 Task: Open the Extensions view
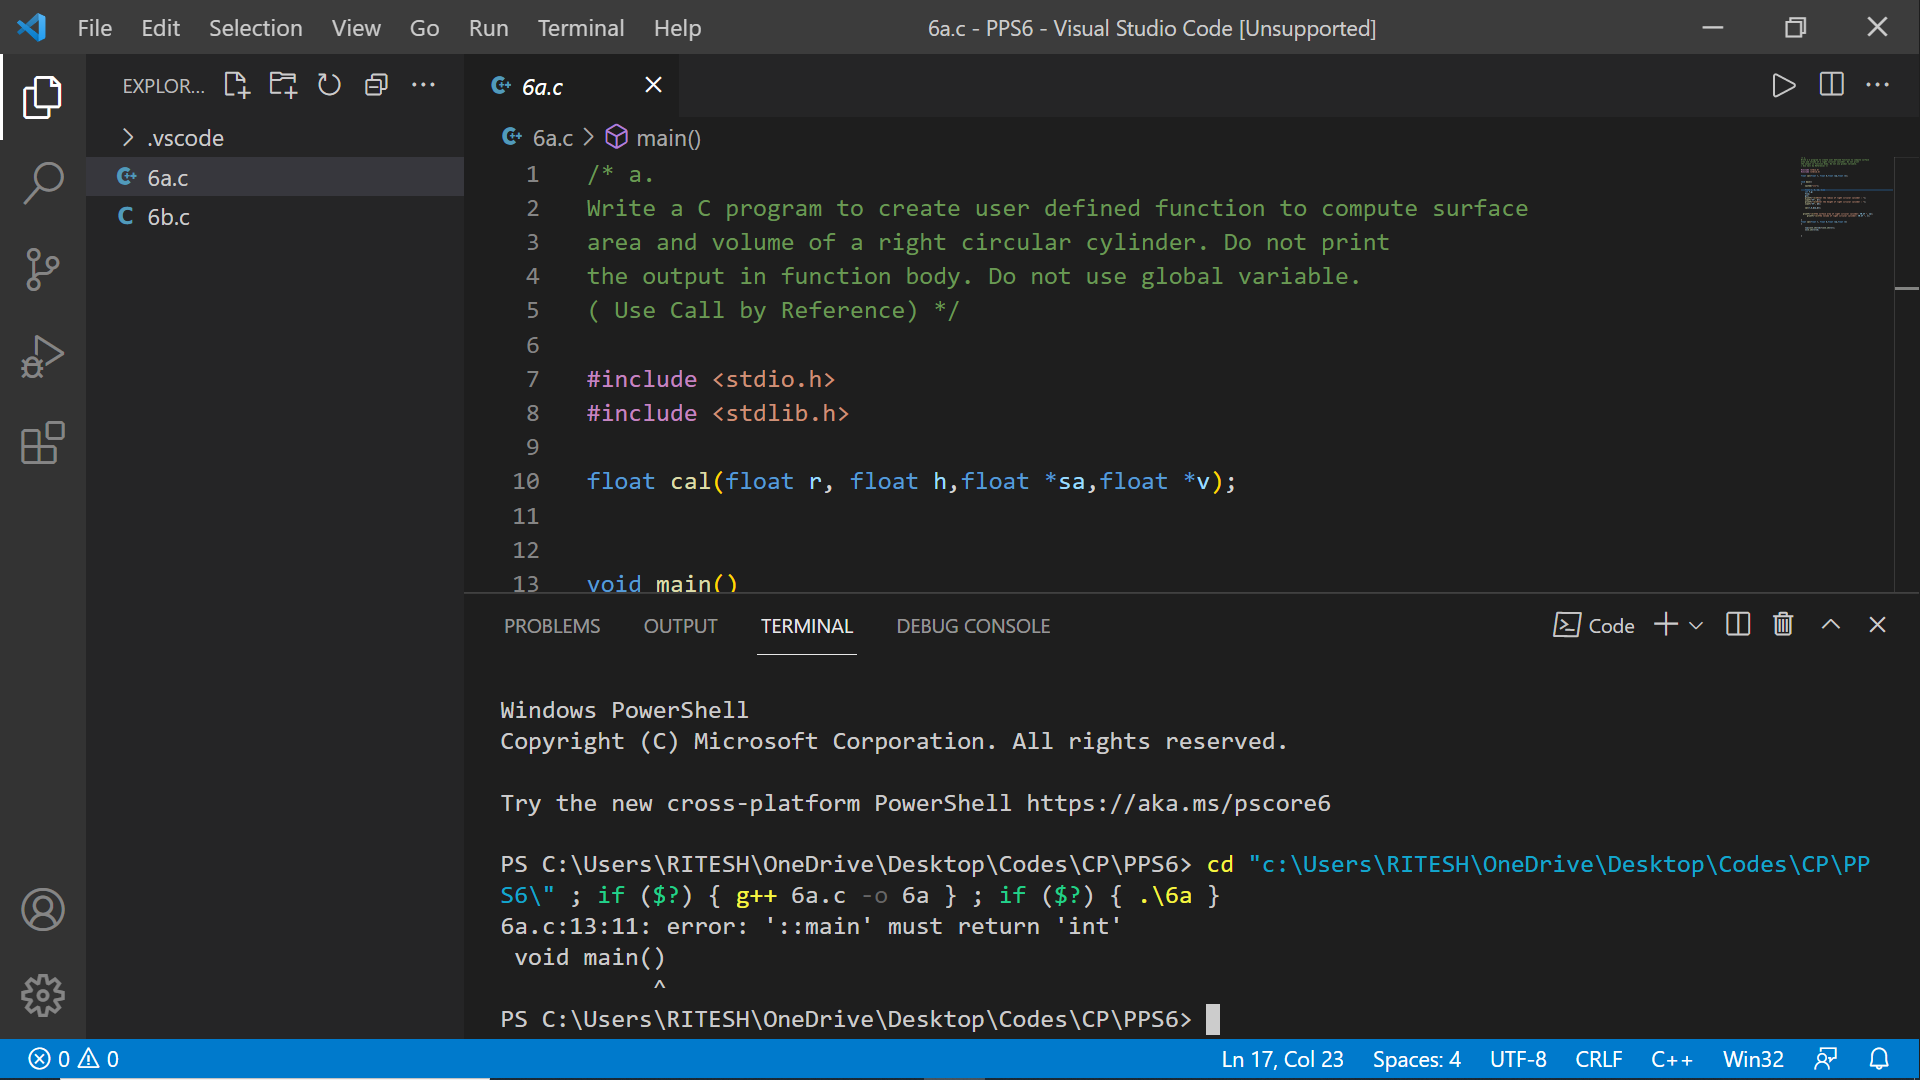(x=42, y=443)
